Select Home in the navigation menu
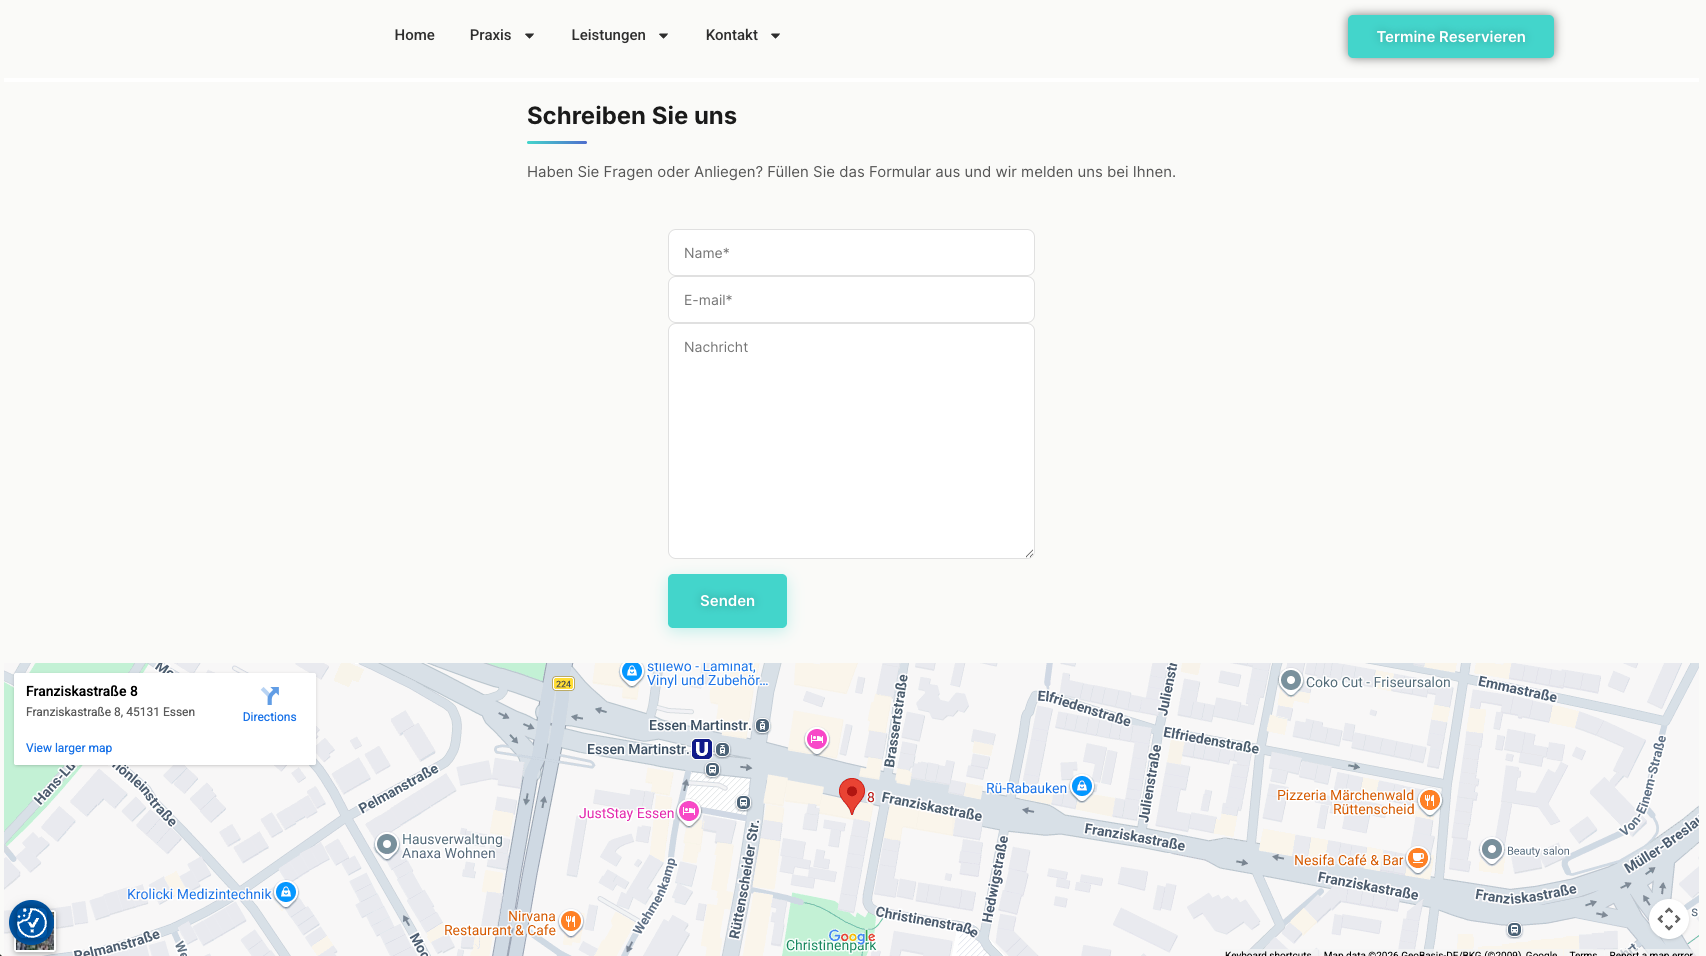Image resolution: width=1706 pixels, height=956 pixels. click(414, 35)
